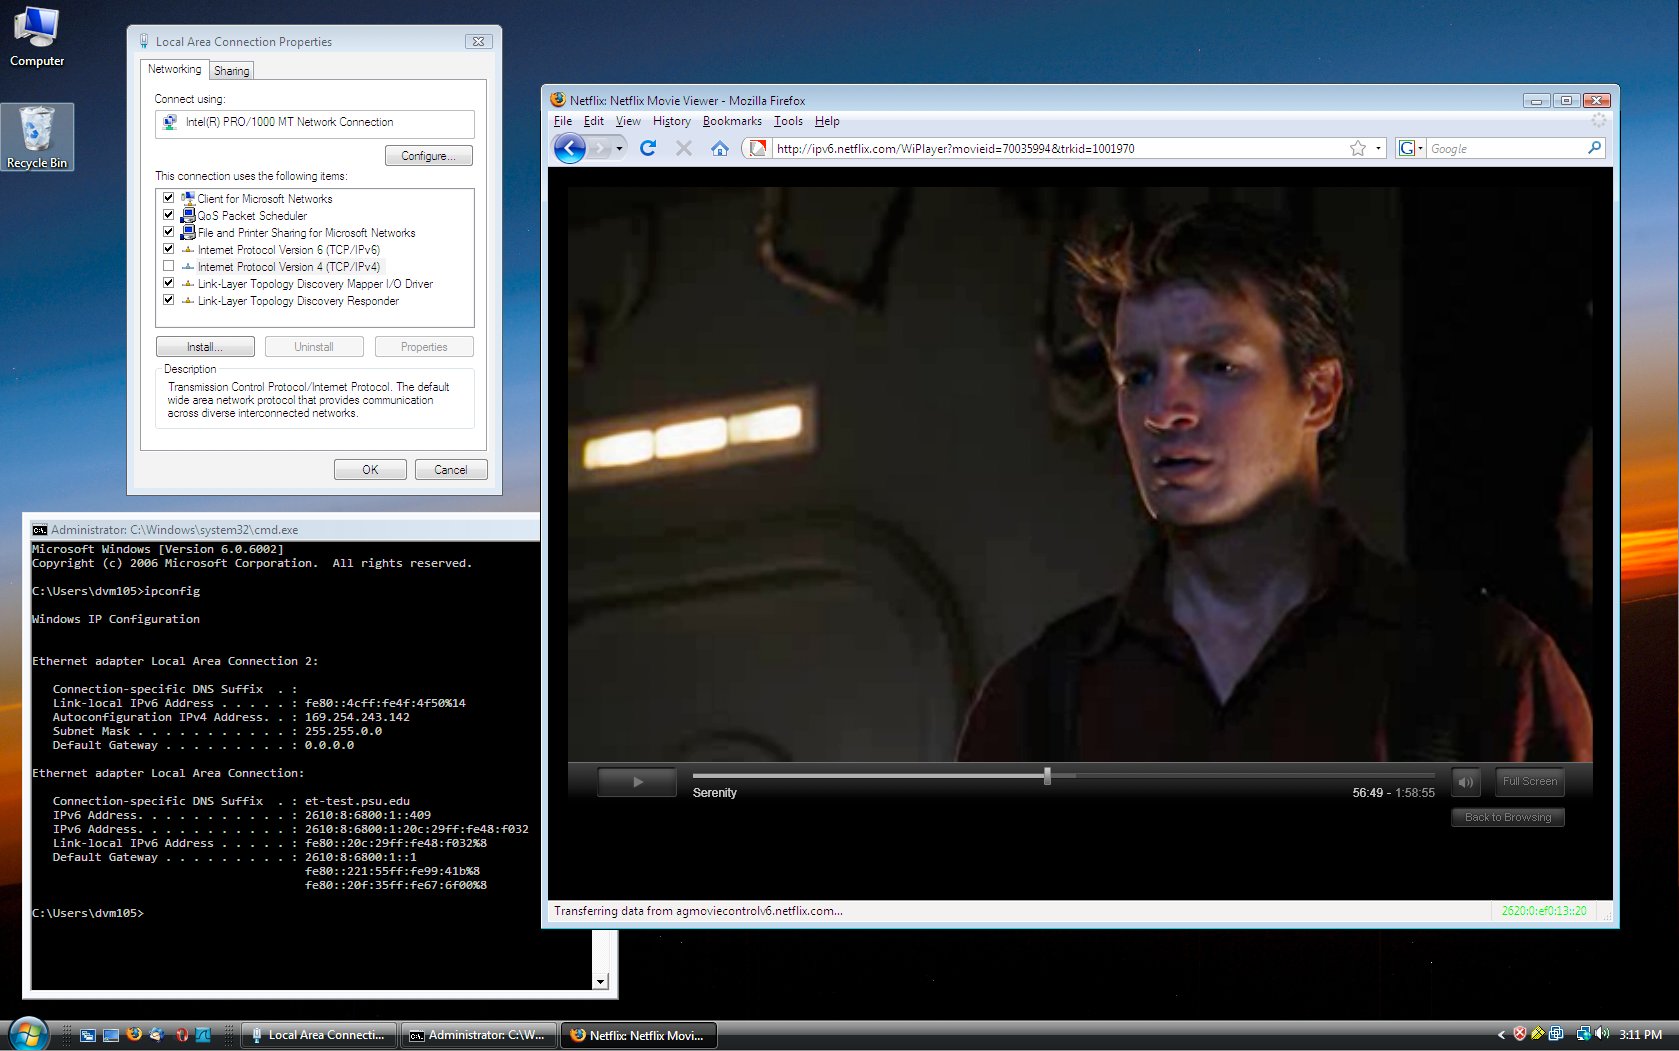Open Firefox back/forward history dropdown arrow

619,149
